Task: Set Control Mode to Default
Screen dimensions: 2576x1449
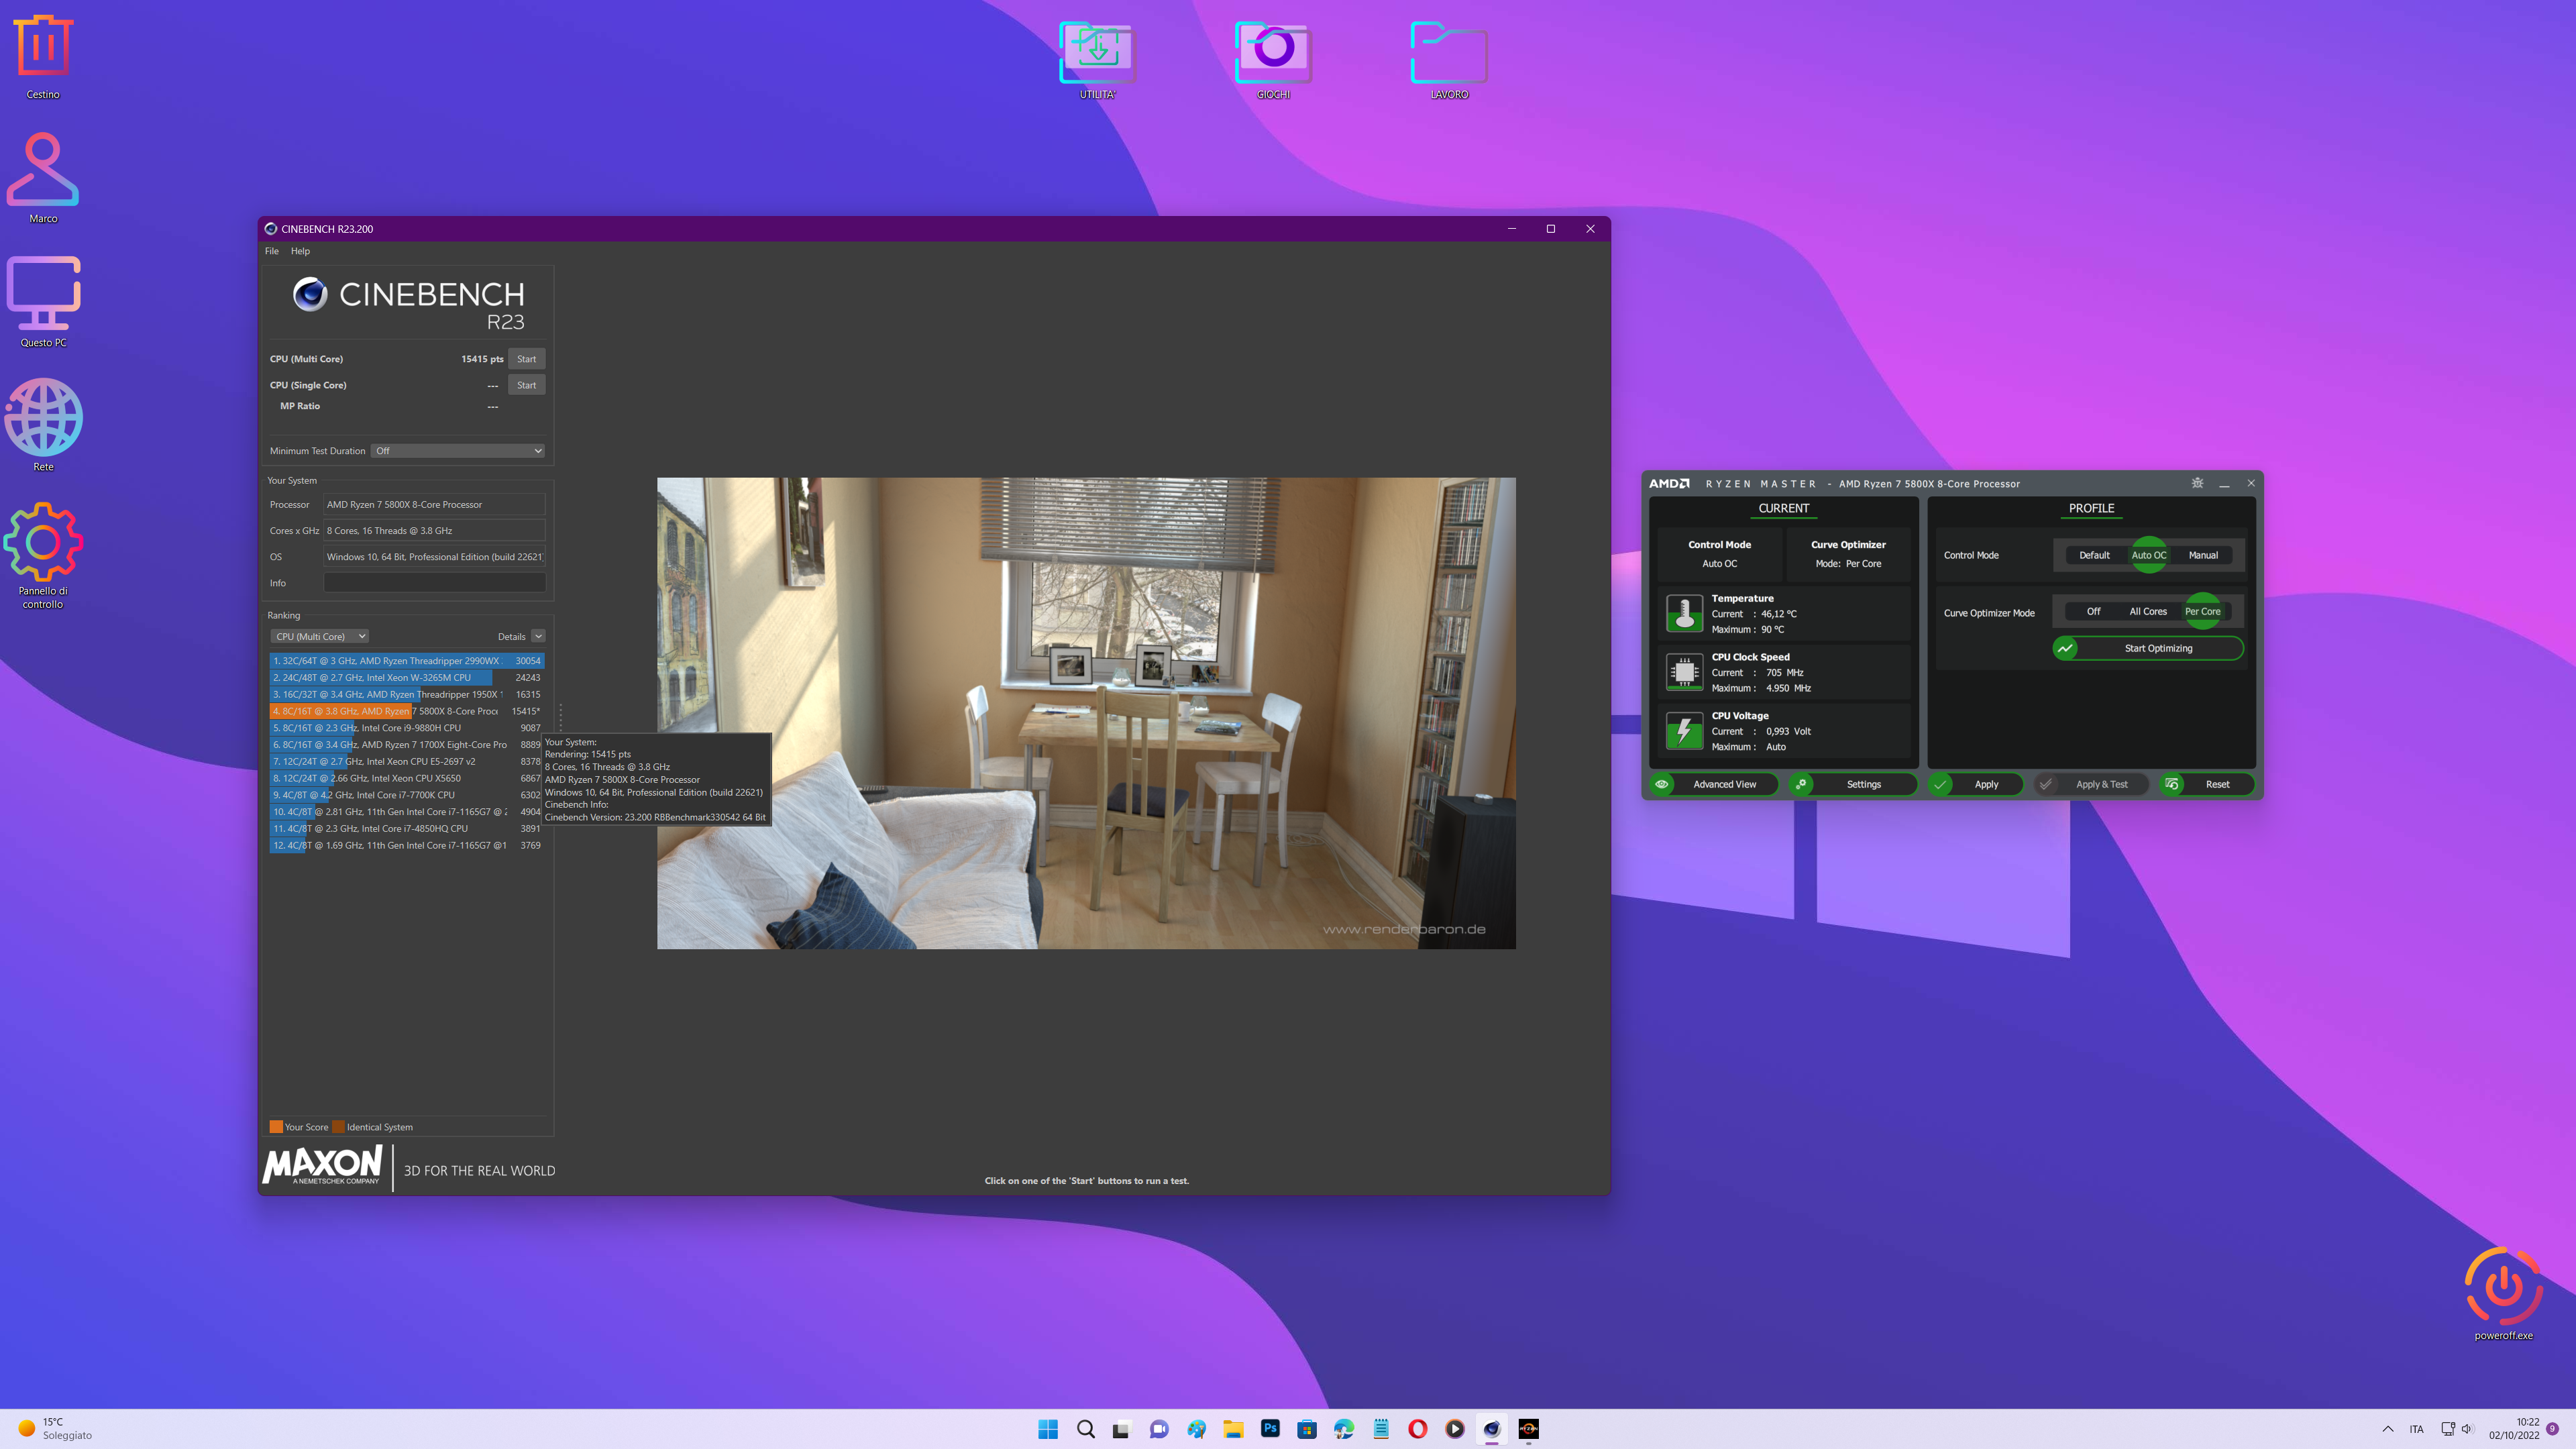Action: tap(2094, 555)
